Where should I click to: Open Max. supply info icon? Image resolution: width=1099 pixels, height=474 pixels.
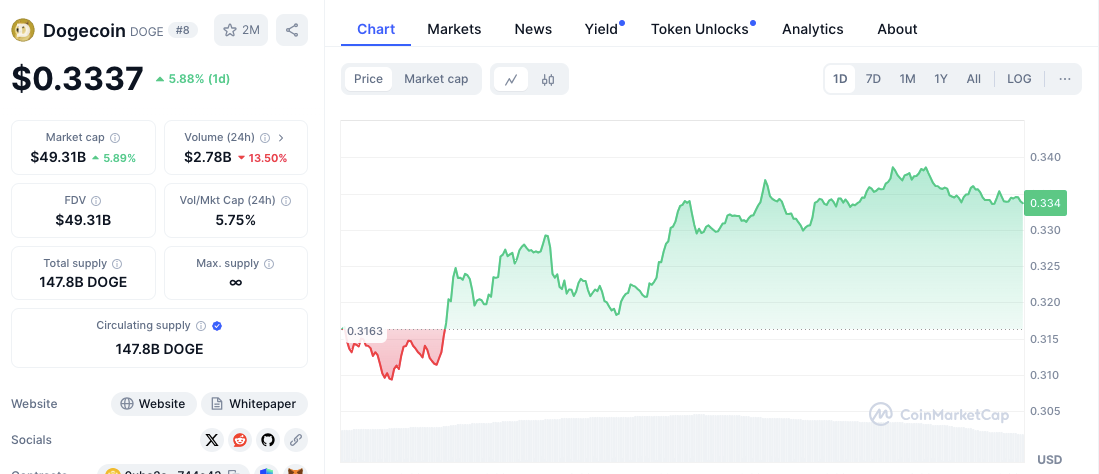coord(269,264)
